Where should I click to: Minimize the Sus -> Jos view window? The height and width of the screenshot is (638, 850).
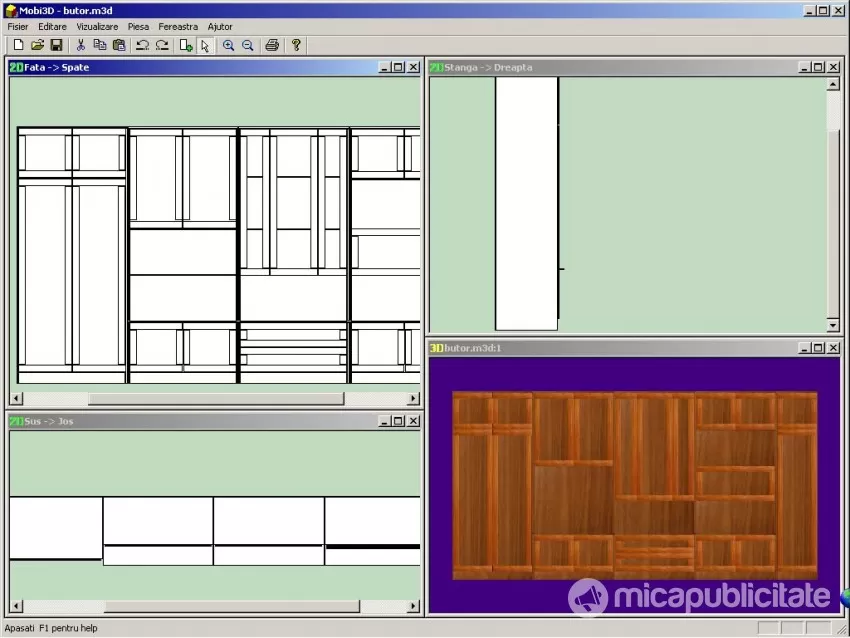pyautogui.click(x=384, y=421)
